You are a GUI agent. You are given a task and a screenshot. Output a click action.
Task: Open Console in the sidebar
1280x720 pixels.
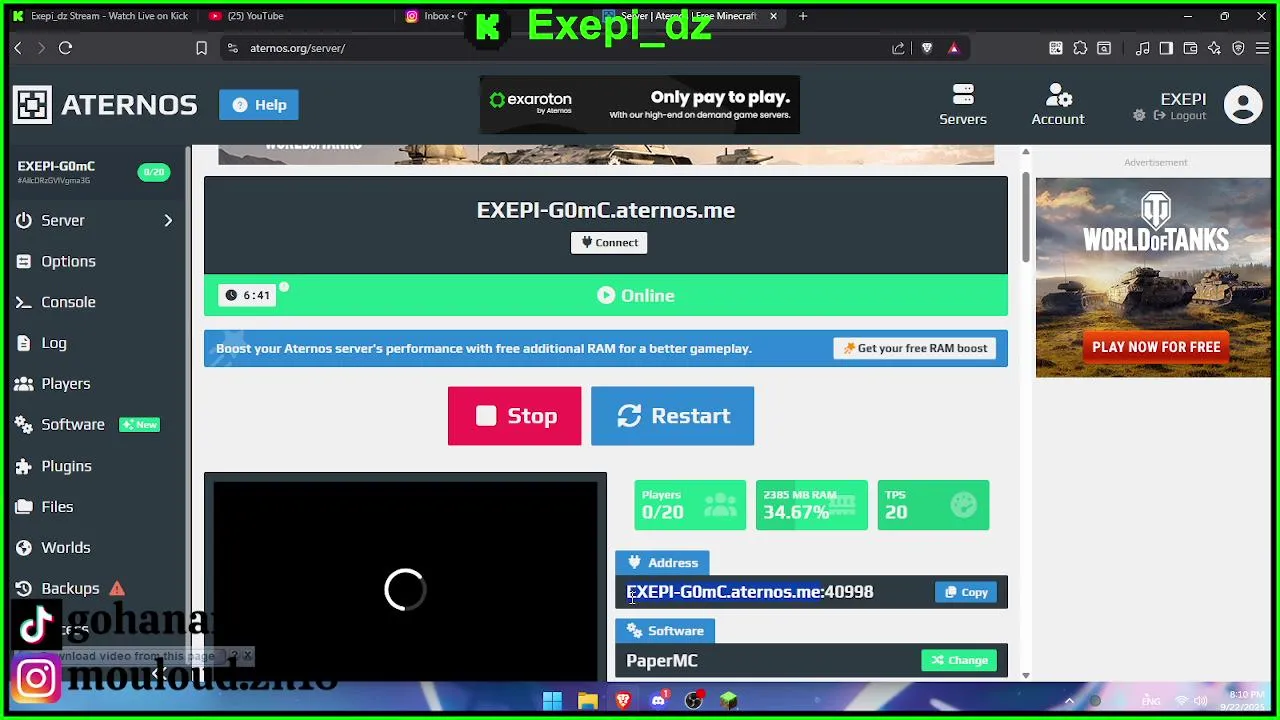click(x=68, y=302)
